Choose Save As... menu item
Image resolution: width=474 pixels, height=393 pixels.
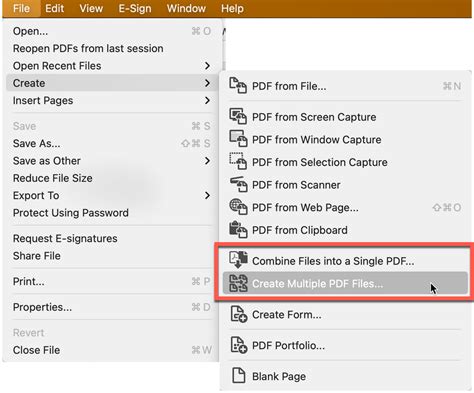112,143
